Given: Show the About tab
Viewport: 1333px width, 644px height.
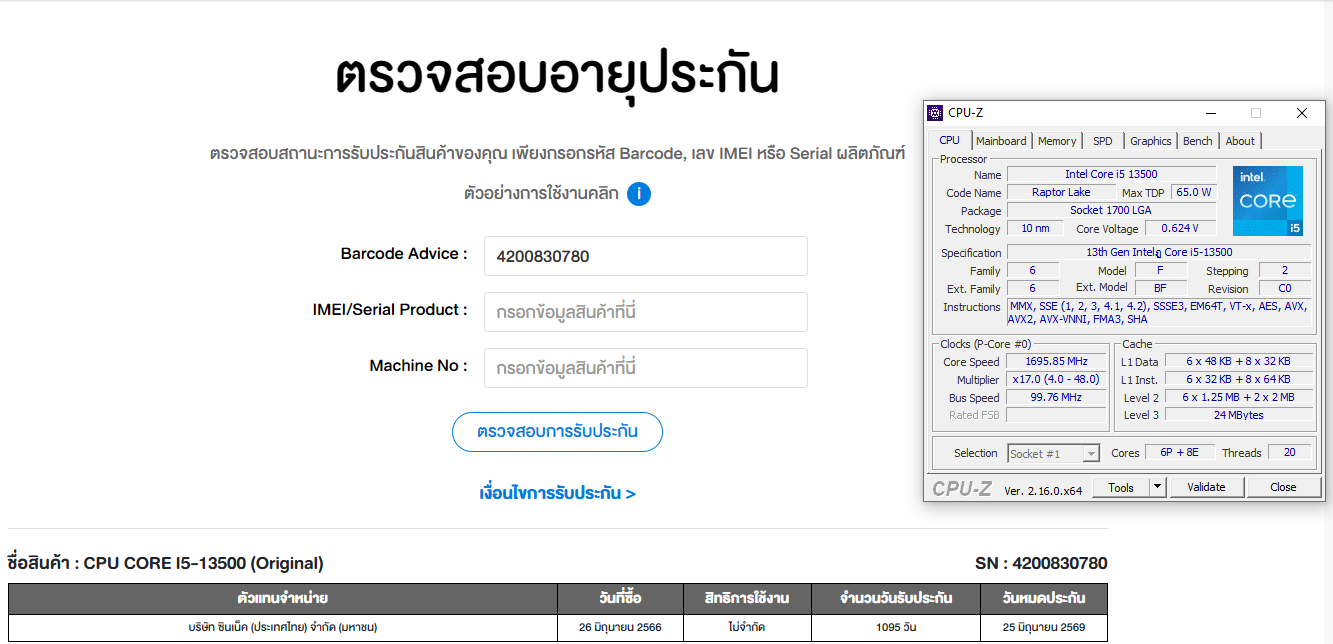Looking at the screenshot, I should coord(1240,141).
